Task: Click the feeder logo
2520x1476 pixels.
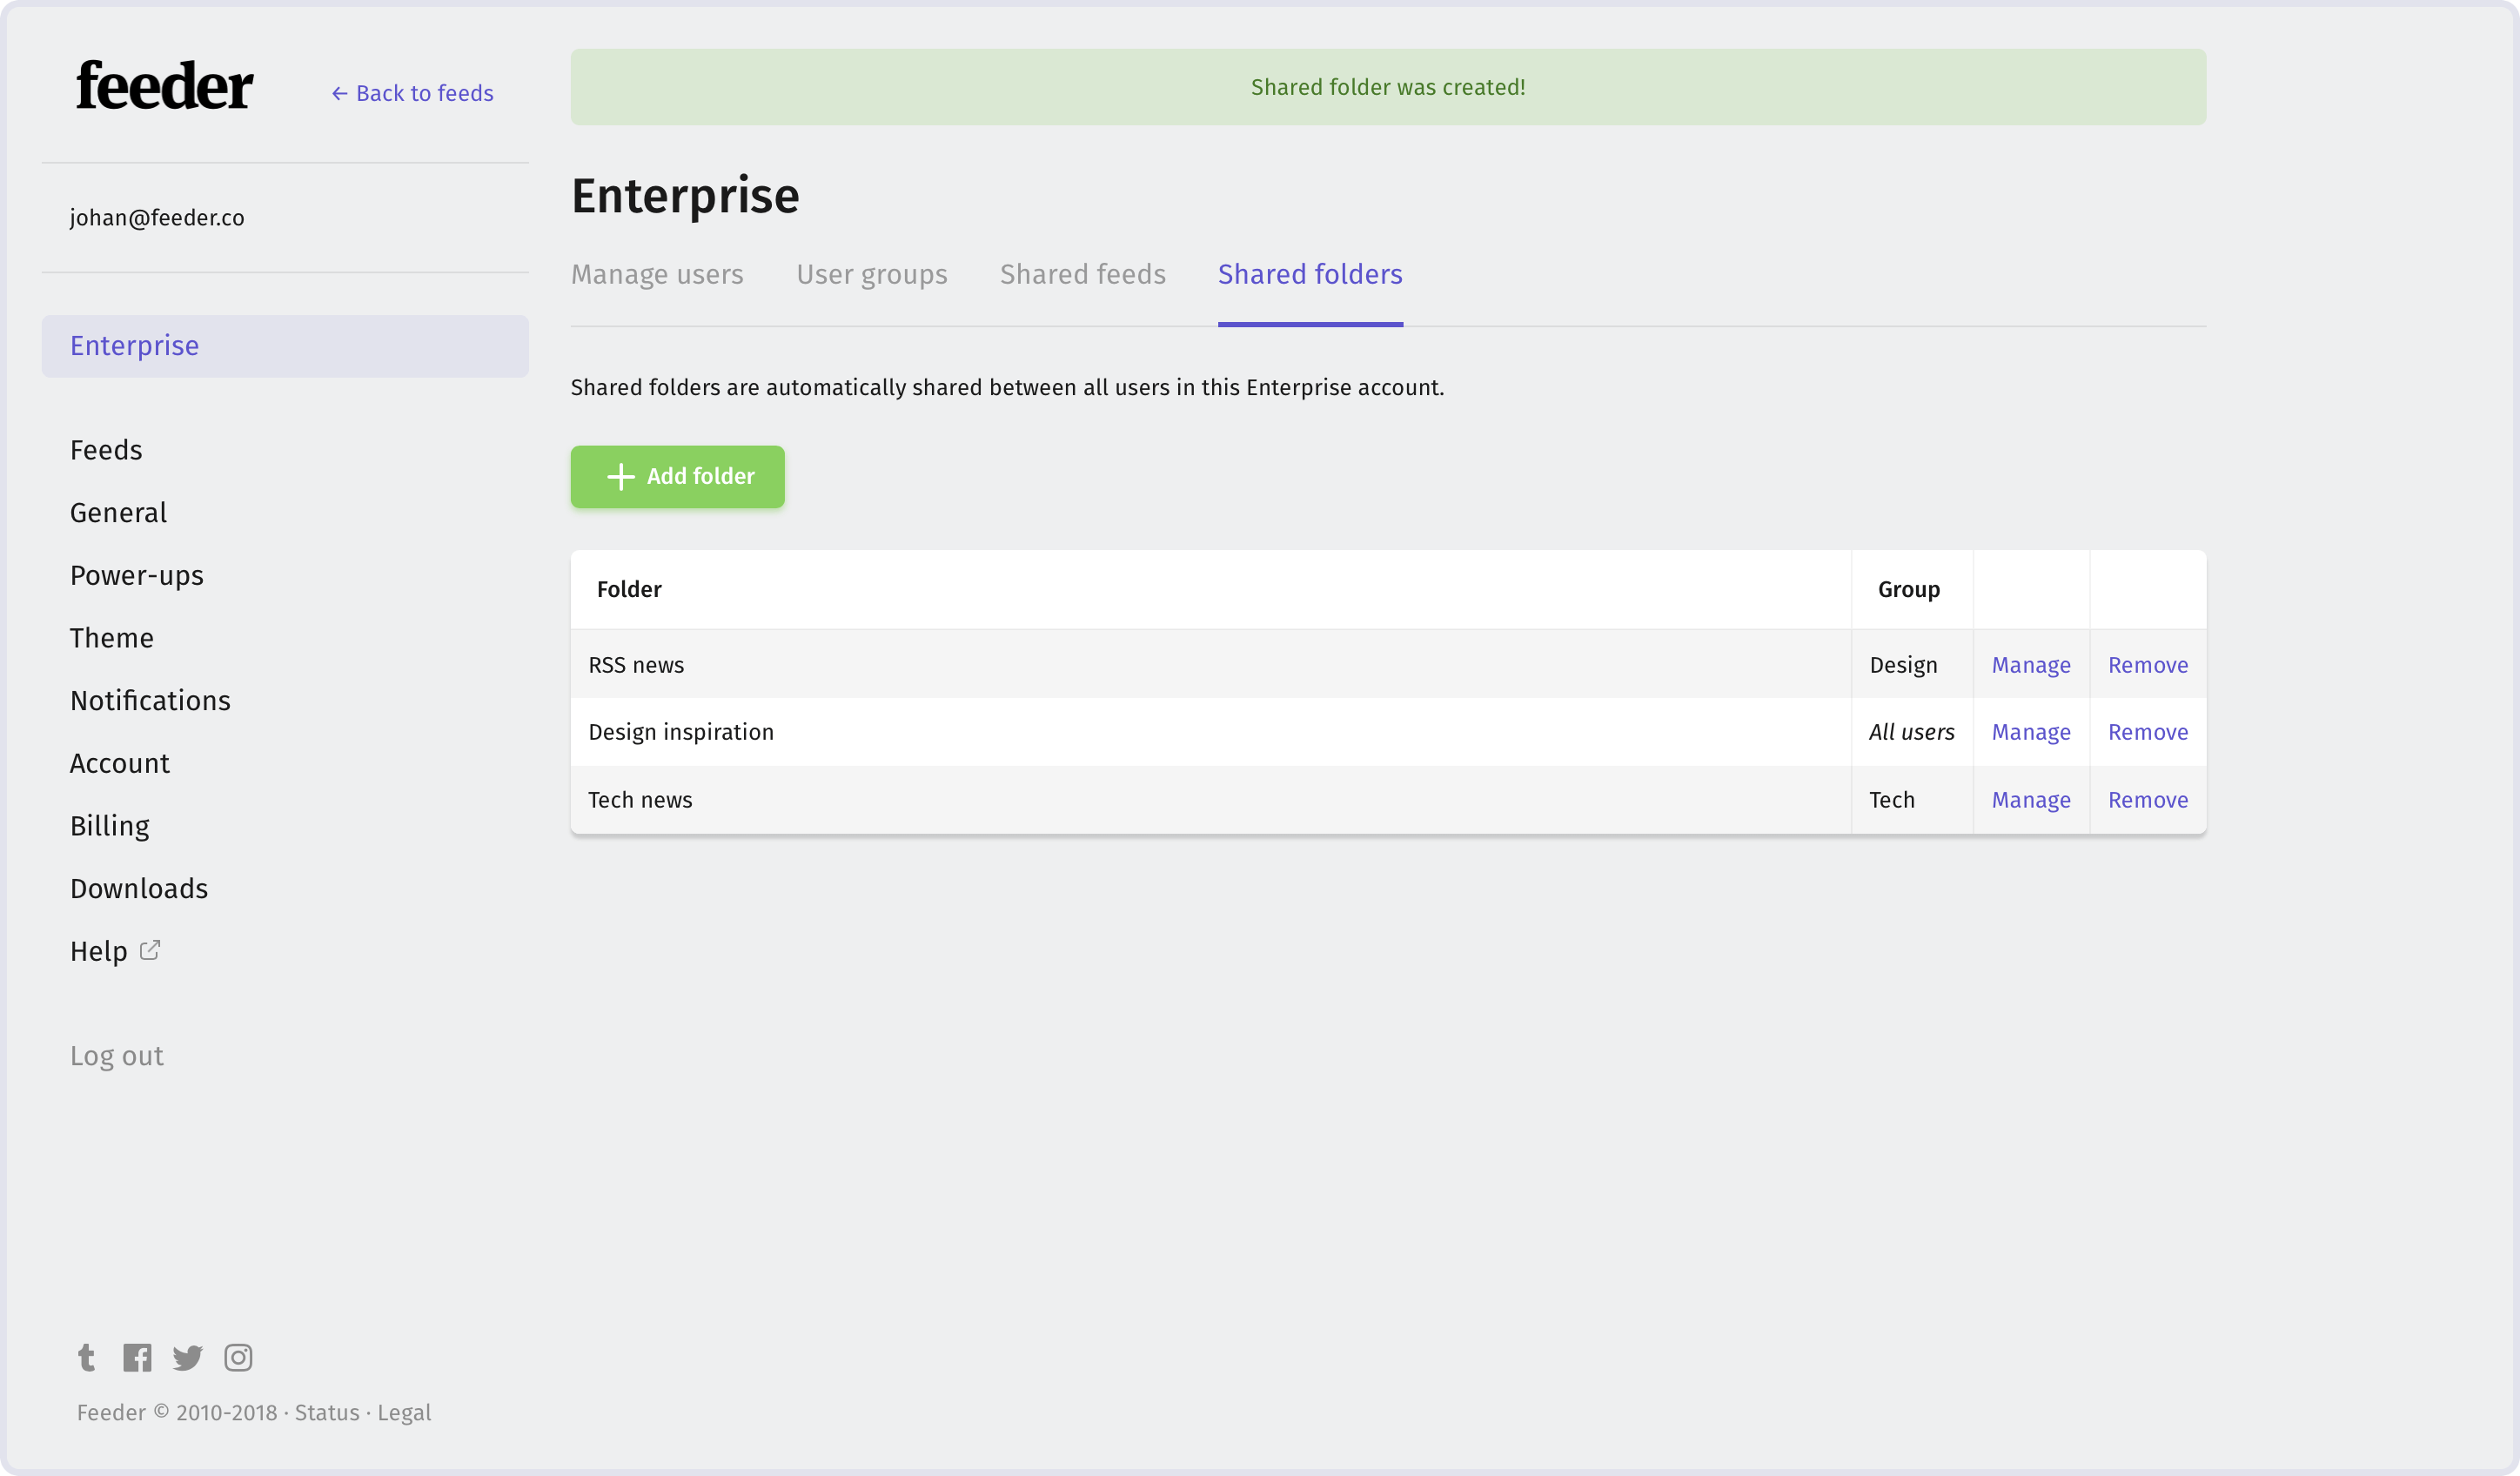Action: pyautogui.click(x=164, y=86)
